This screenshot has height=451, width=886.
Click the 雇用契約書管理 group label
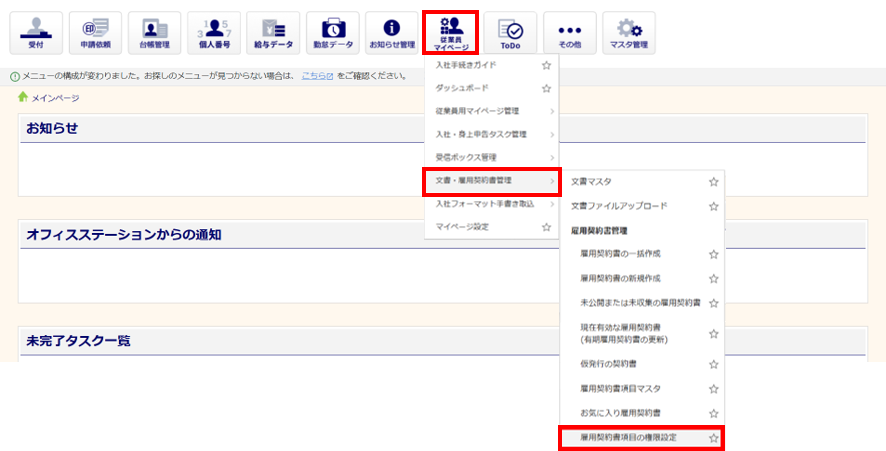599,231
